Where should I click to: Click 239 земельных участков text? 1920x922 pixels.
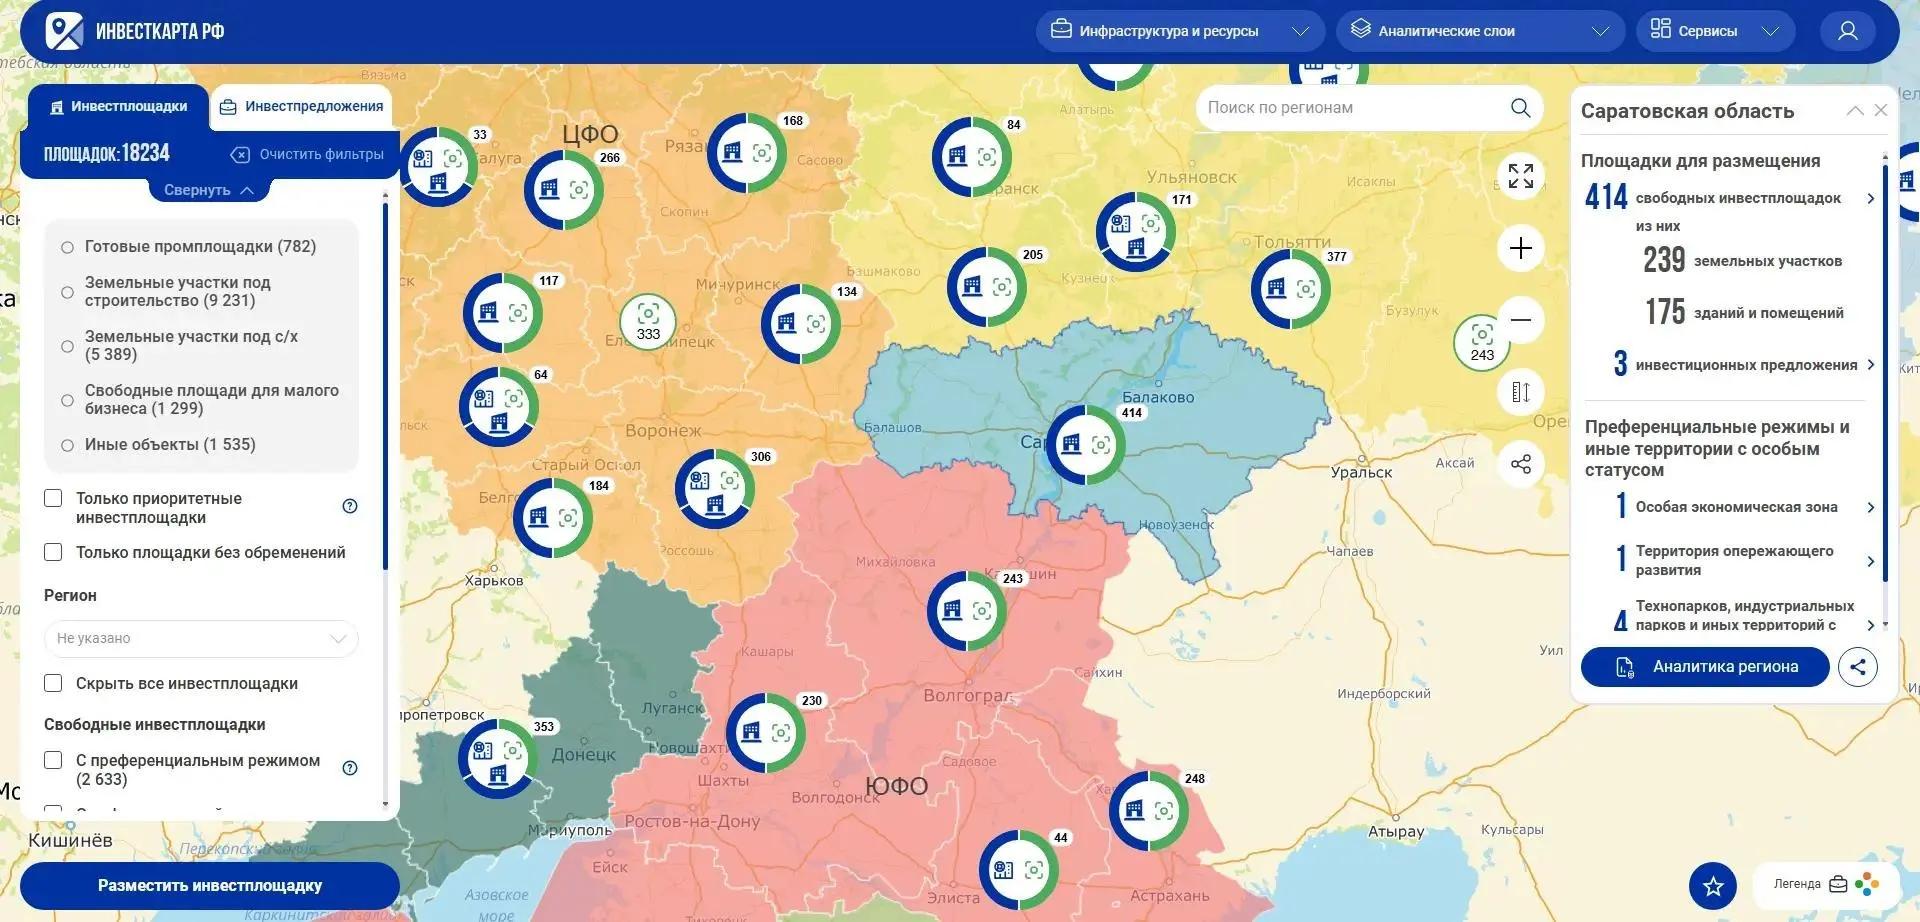coord(1743,260)
